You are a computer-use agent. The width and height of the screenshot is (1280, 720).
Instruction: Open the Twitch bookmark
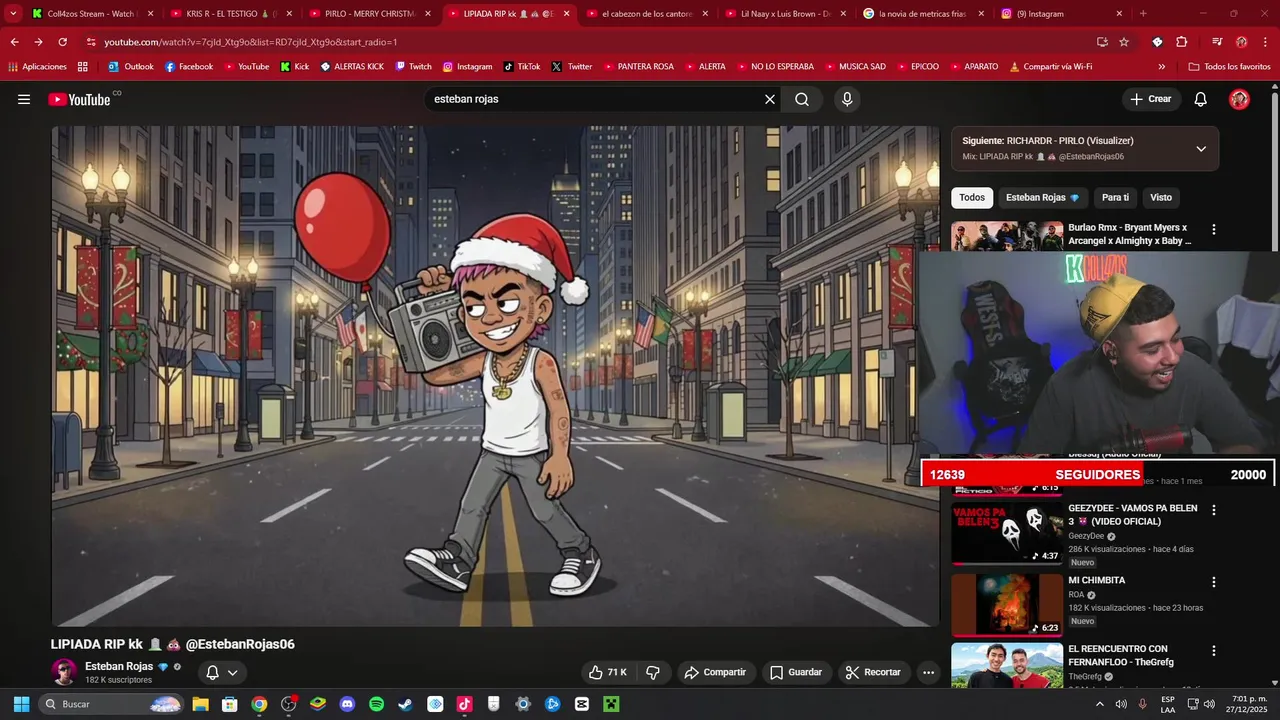(413, 67)
